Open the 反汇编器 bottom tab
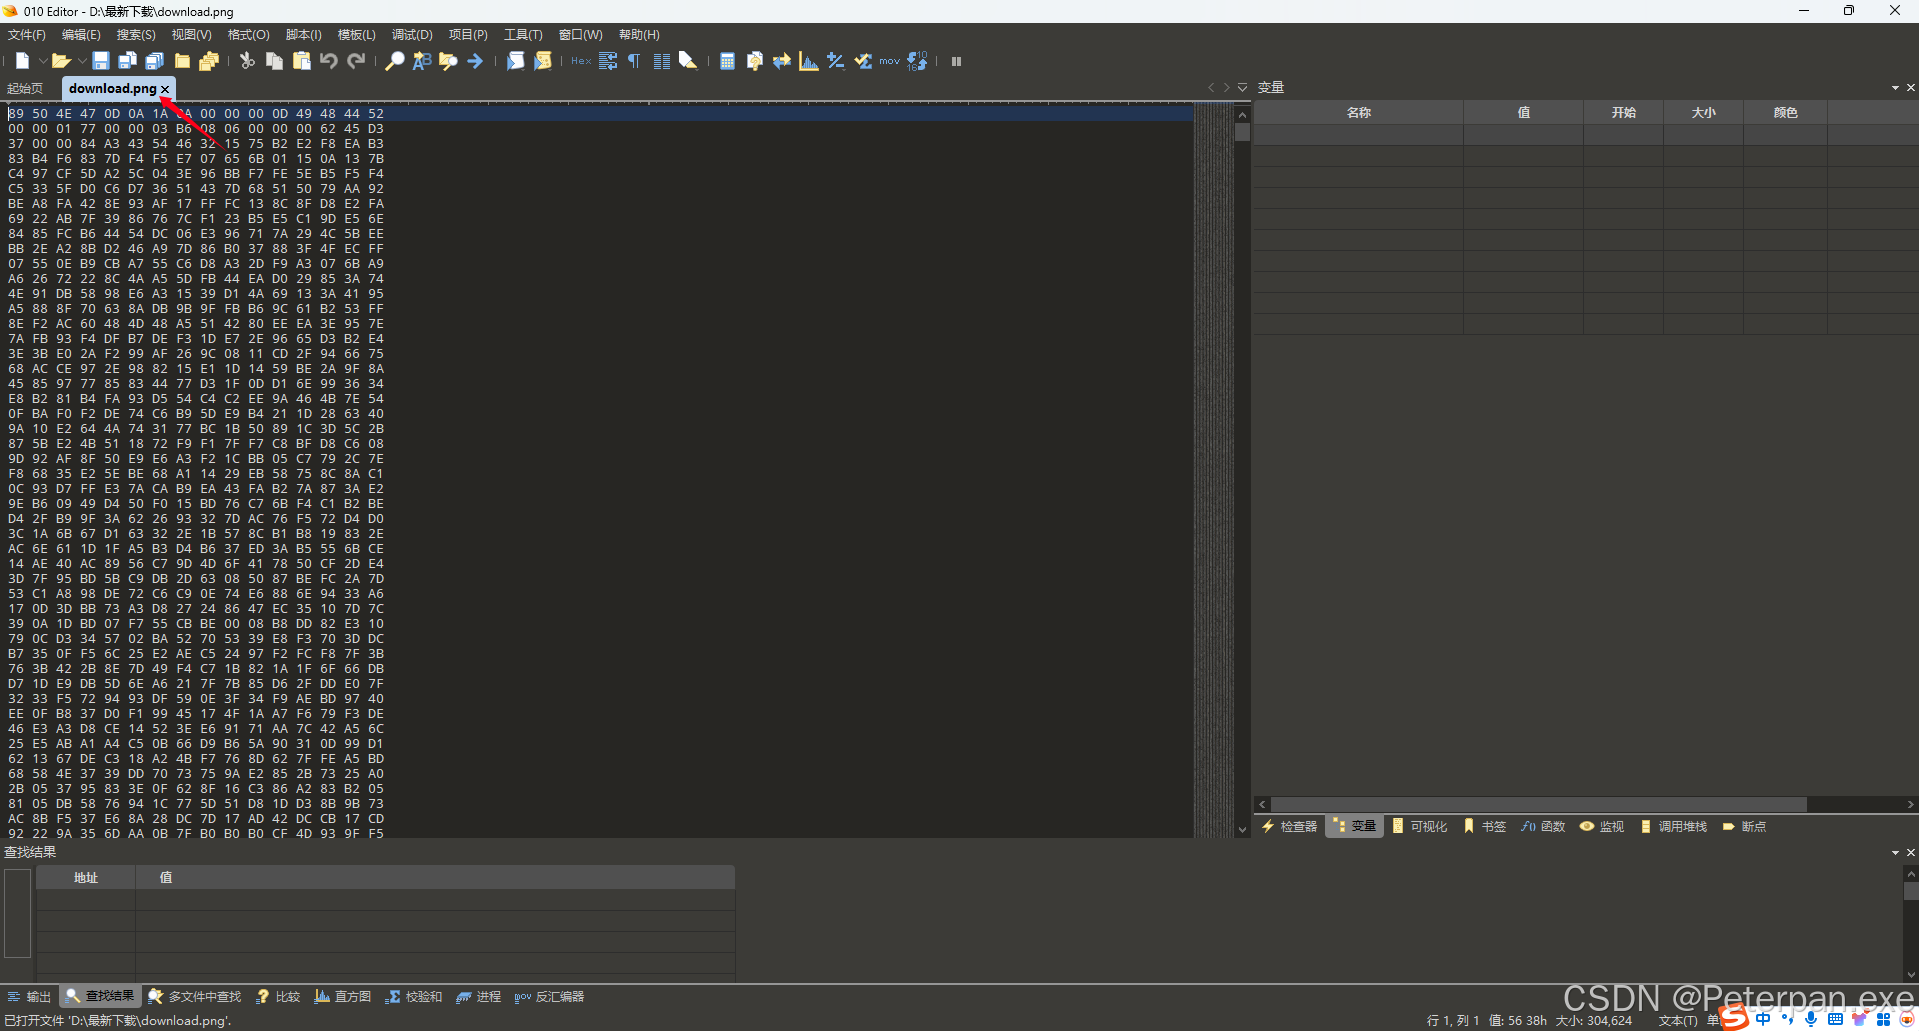The width and height of the screenshot is (1919, 1031). pyautogui.click(x=549, y=997)
